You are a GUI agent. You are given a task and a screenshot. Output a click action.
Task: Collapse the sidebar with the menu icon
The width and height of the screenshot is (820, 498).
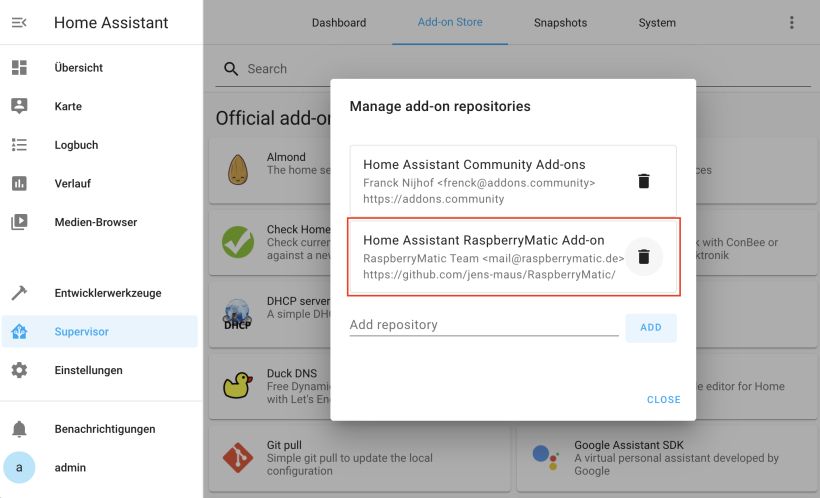(x=19, y=22)
